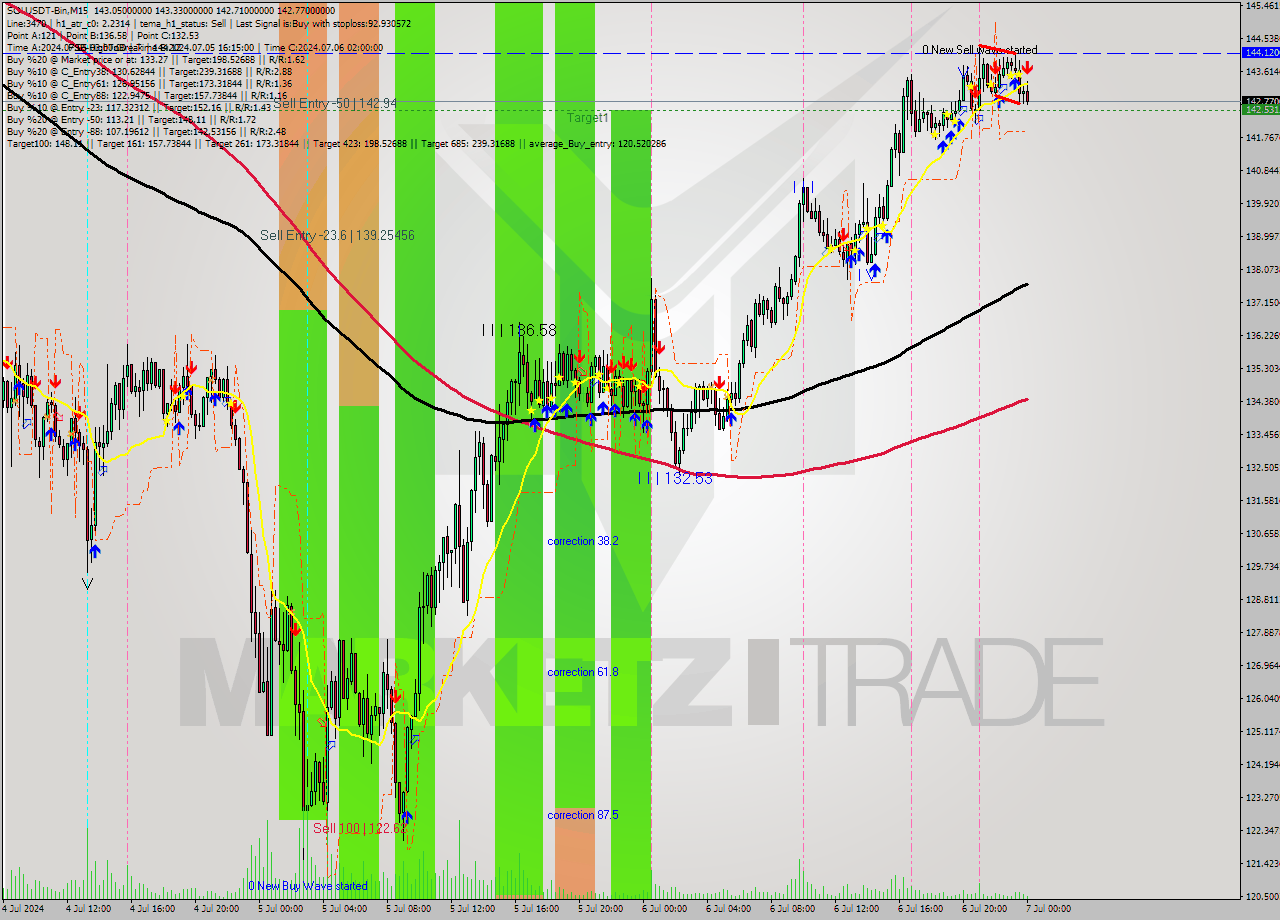
Task: Select the 'correction 61.8' label
Action: coord(583,672)
